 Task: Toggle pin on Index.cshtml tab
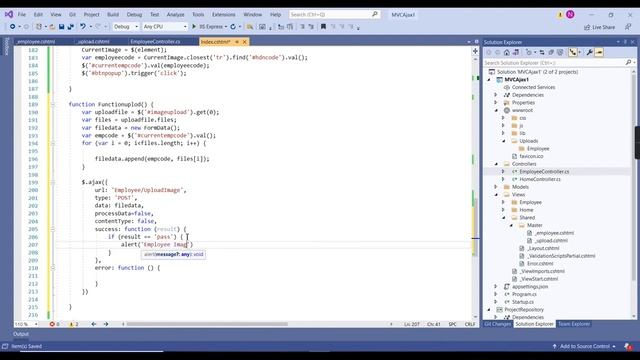pos(237,42)
